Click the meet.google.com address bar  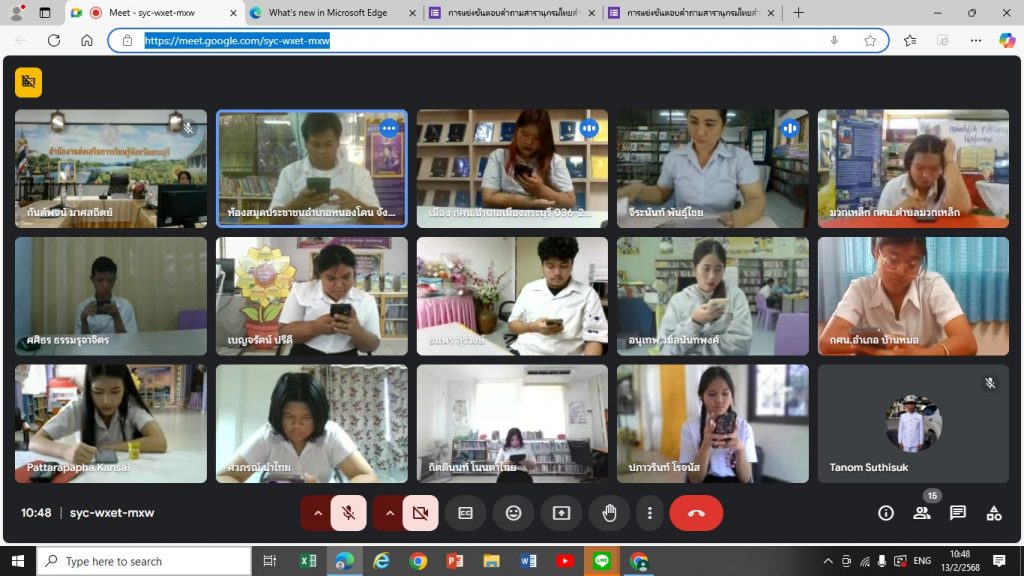coord(480,41)
